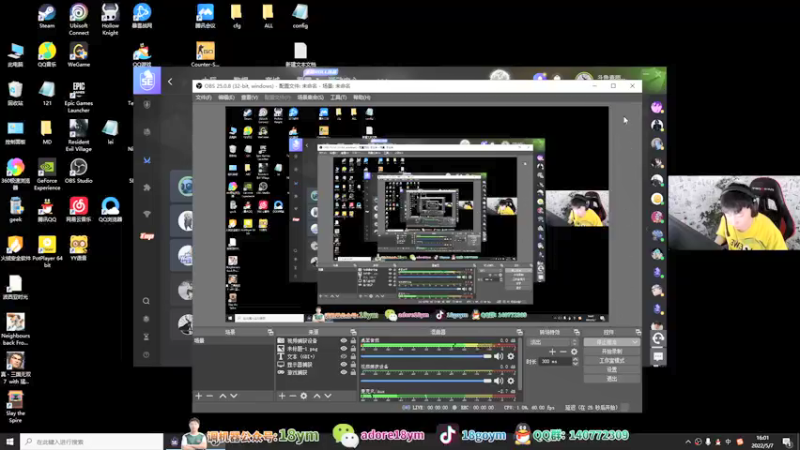Open Ubisoft Connect desktop icon
This screenshot has height=450, width=800.
(x=79, y=19)
